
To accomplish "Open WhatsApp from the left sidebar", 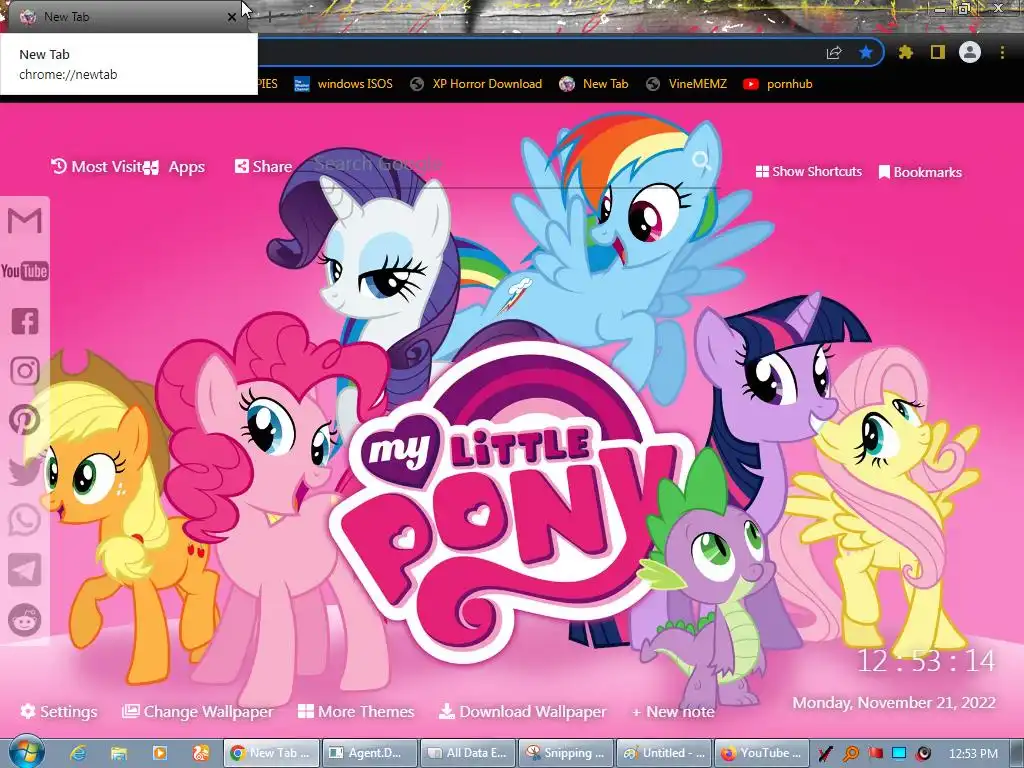I will [25, 520].
